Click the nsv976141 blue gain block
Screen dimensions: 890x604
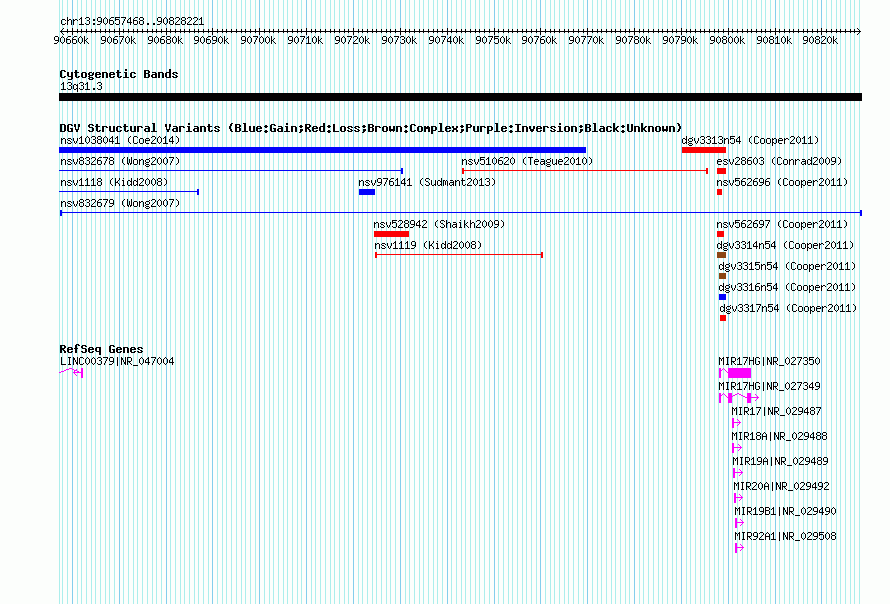pos(367,192)
